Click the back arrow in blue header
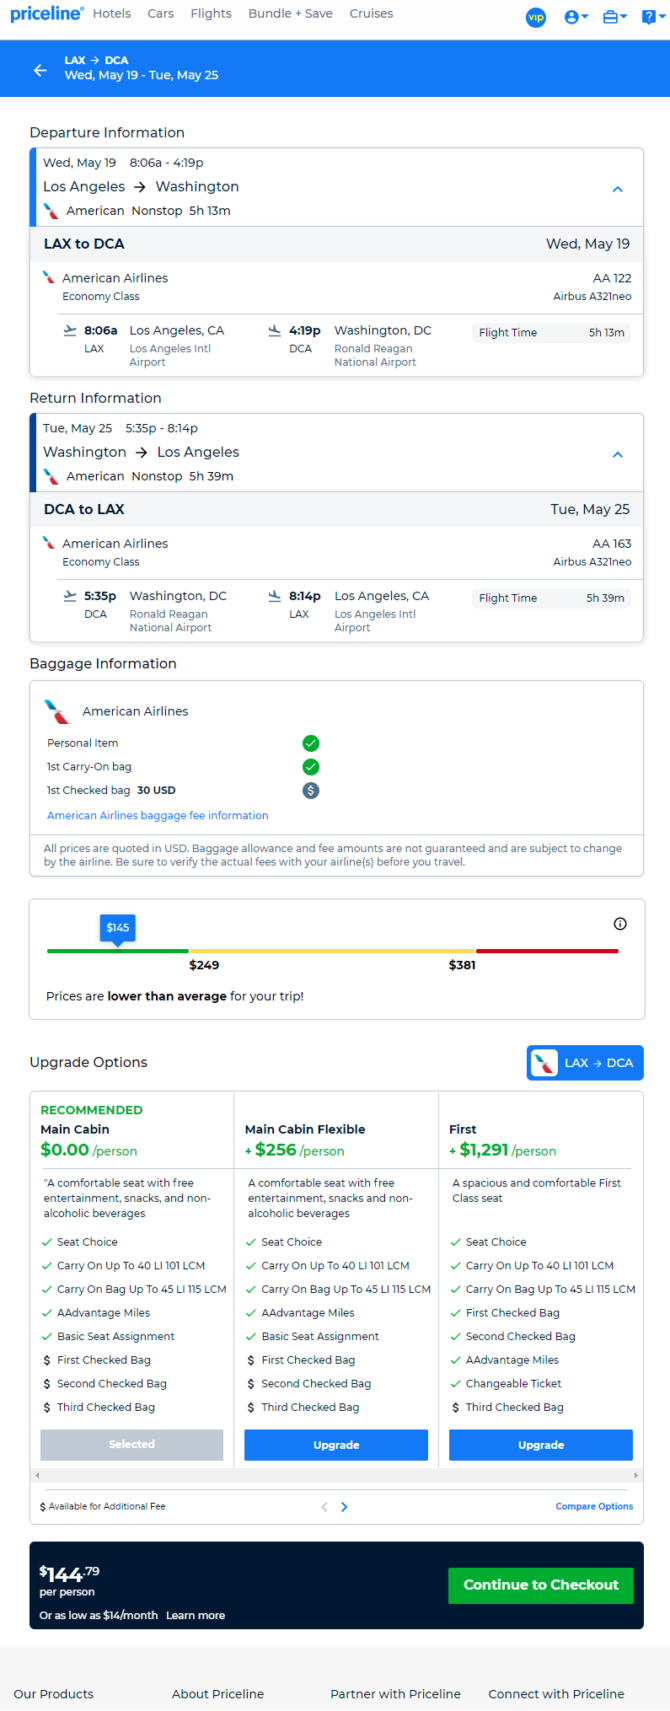 coord(40,70)
